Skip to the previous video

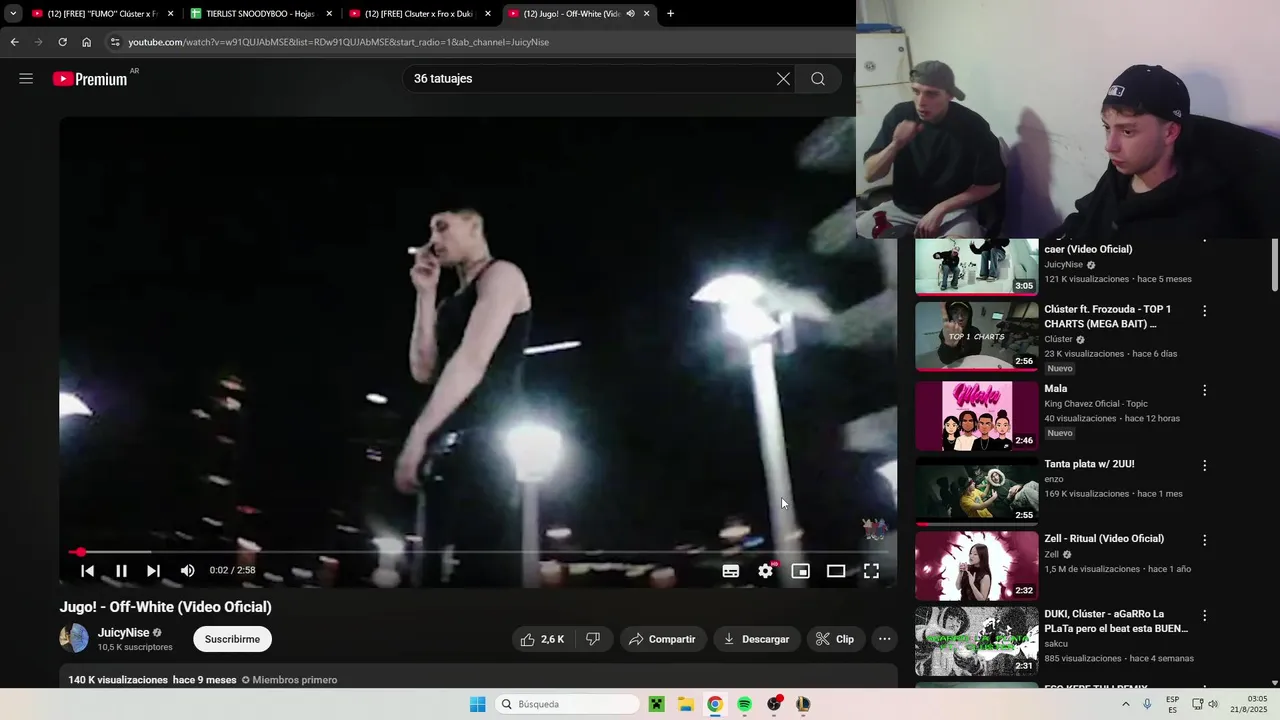(87, 570)
